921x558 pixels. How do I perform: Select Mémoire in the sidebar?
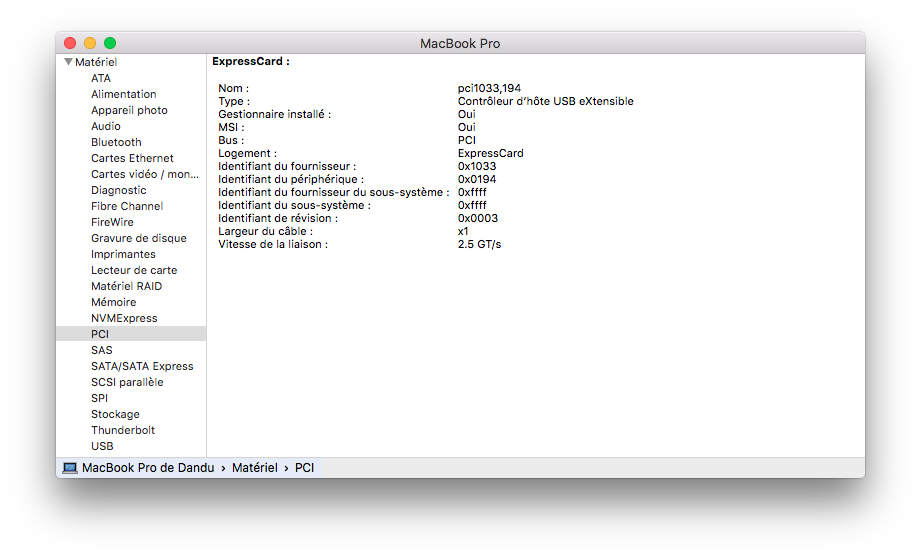[x=113, y=302]
